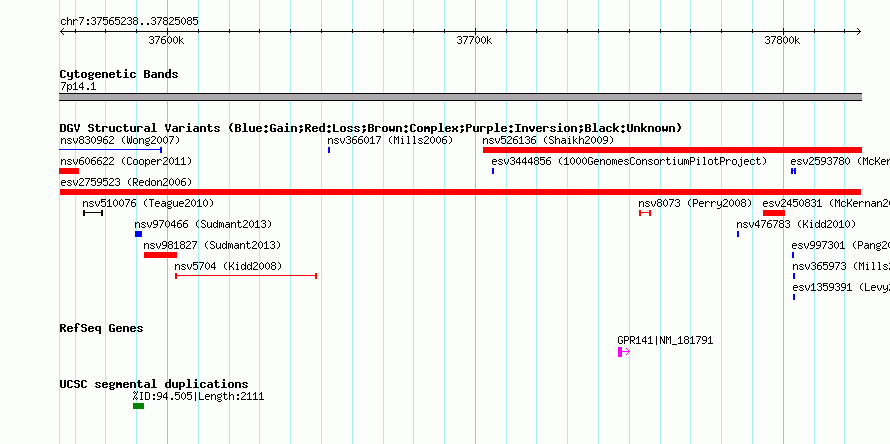Open the nsv5704 (Kidd2008) label

pos(228,266)
